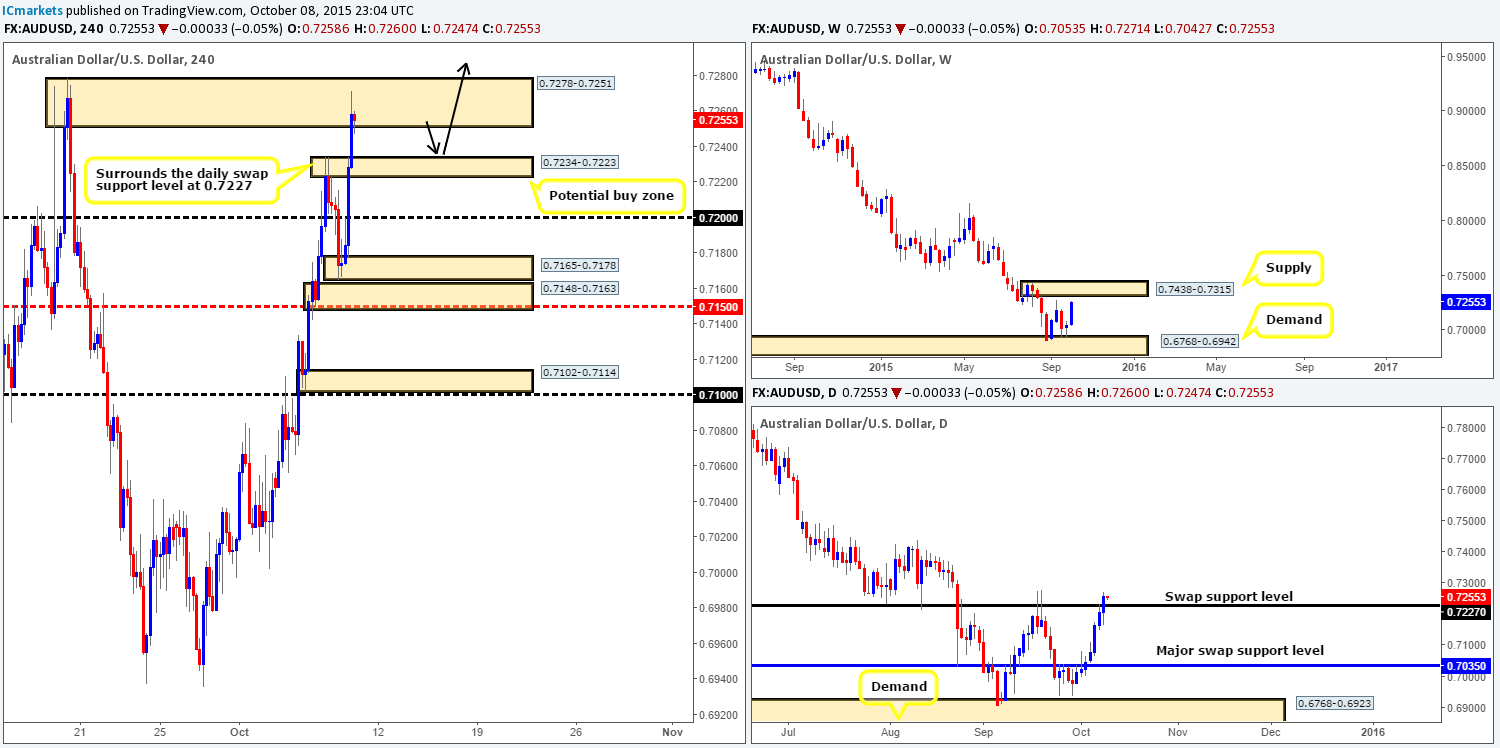
Task: Click the 'Australian Dollar/U.S. Dollar, D' chart label
Action: click(x=856, y=424)
